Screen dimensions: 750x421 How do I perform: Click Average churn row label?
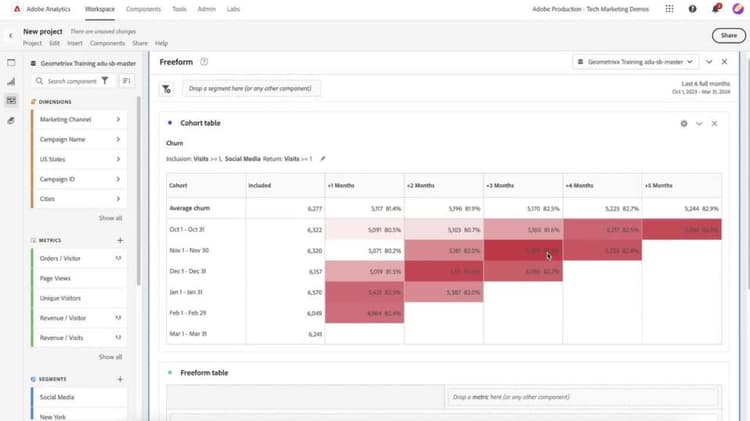click(x=189, y=208)
